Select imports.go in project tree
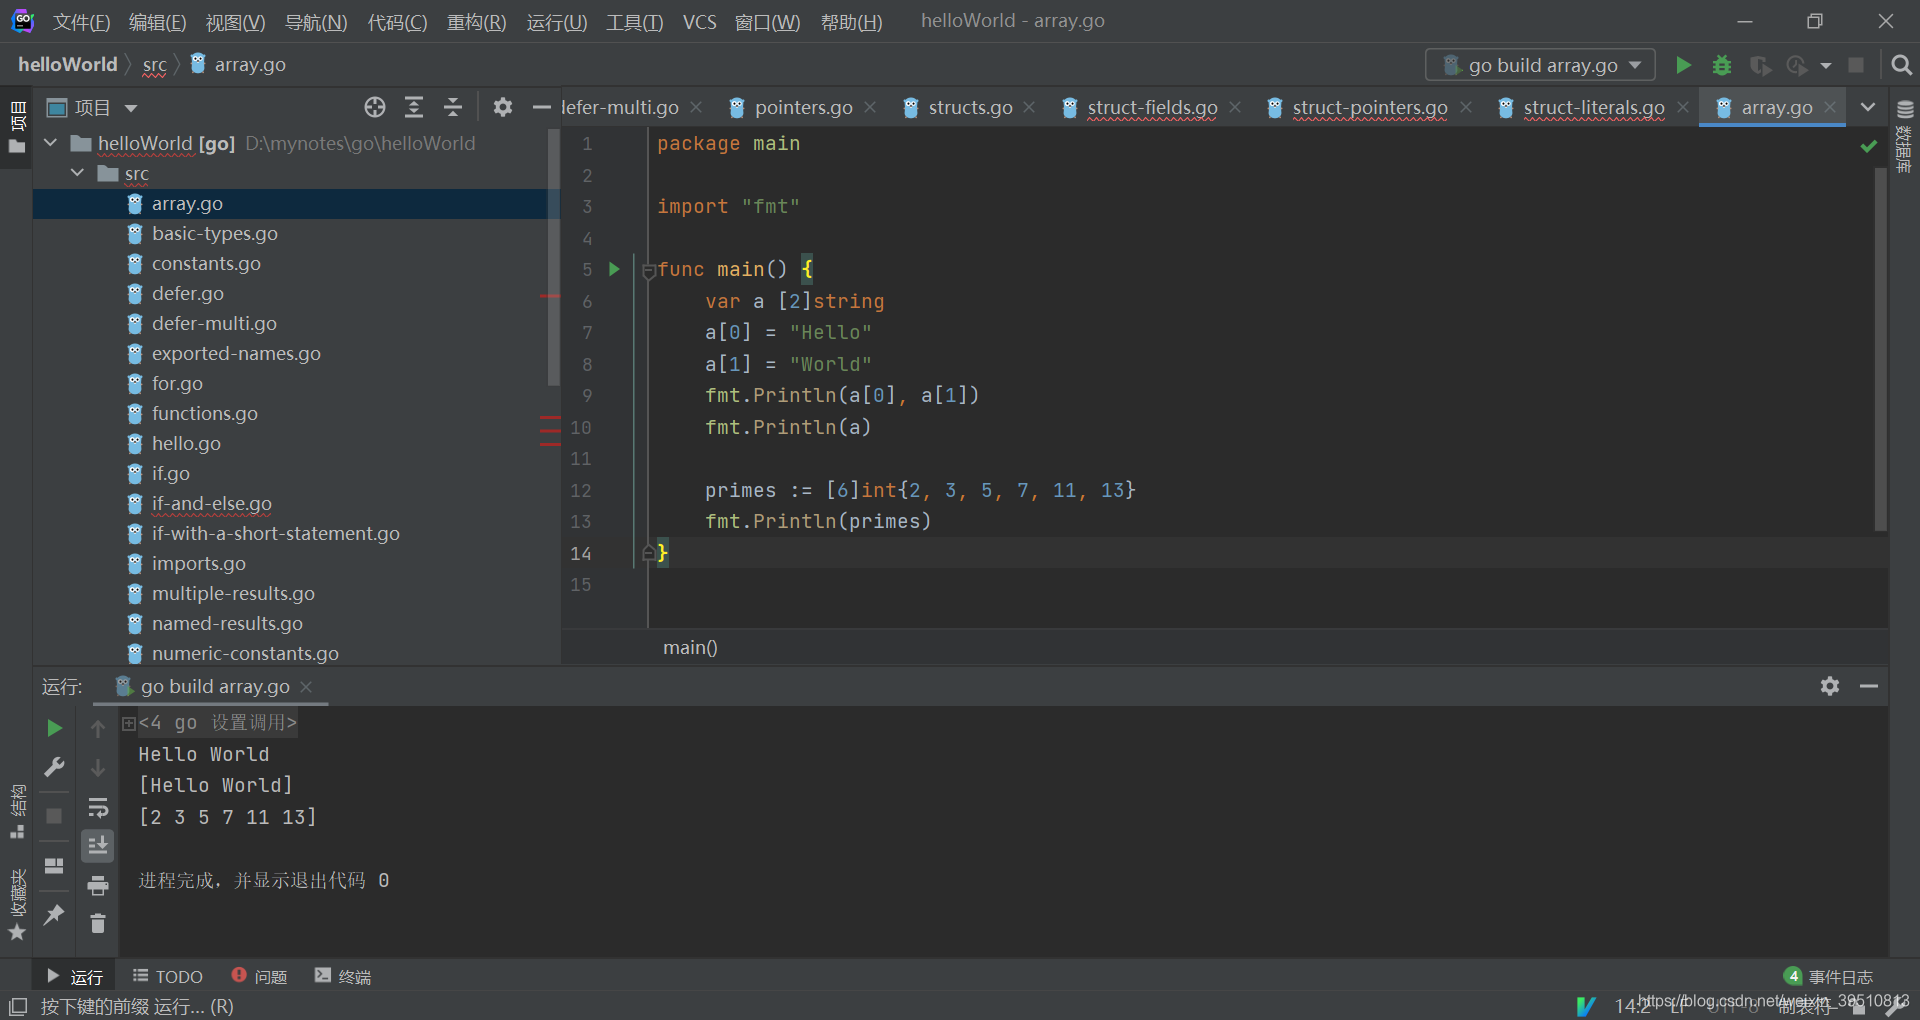Viewport: 1920px width, 1020px height. point(199,563)
